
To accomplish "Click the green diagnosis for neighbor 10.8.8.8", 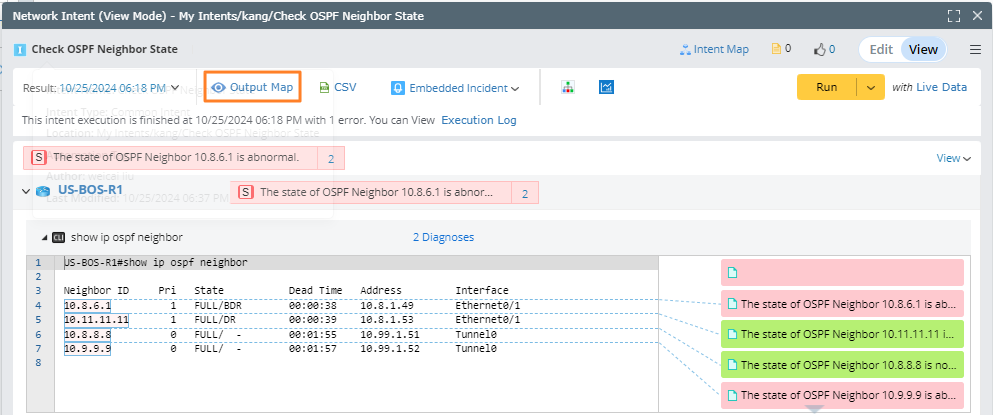I will (842, 365).
